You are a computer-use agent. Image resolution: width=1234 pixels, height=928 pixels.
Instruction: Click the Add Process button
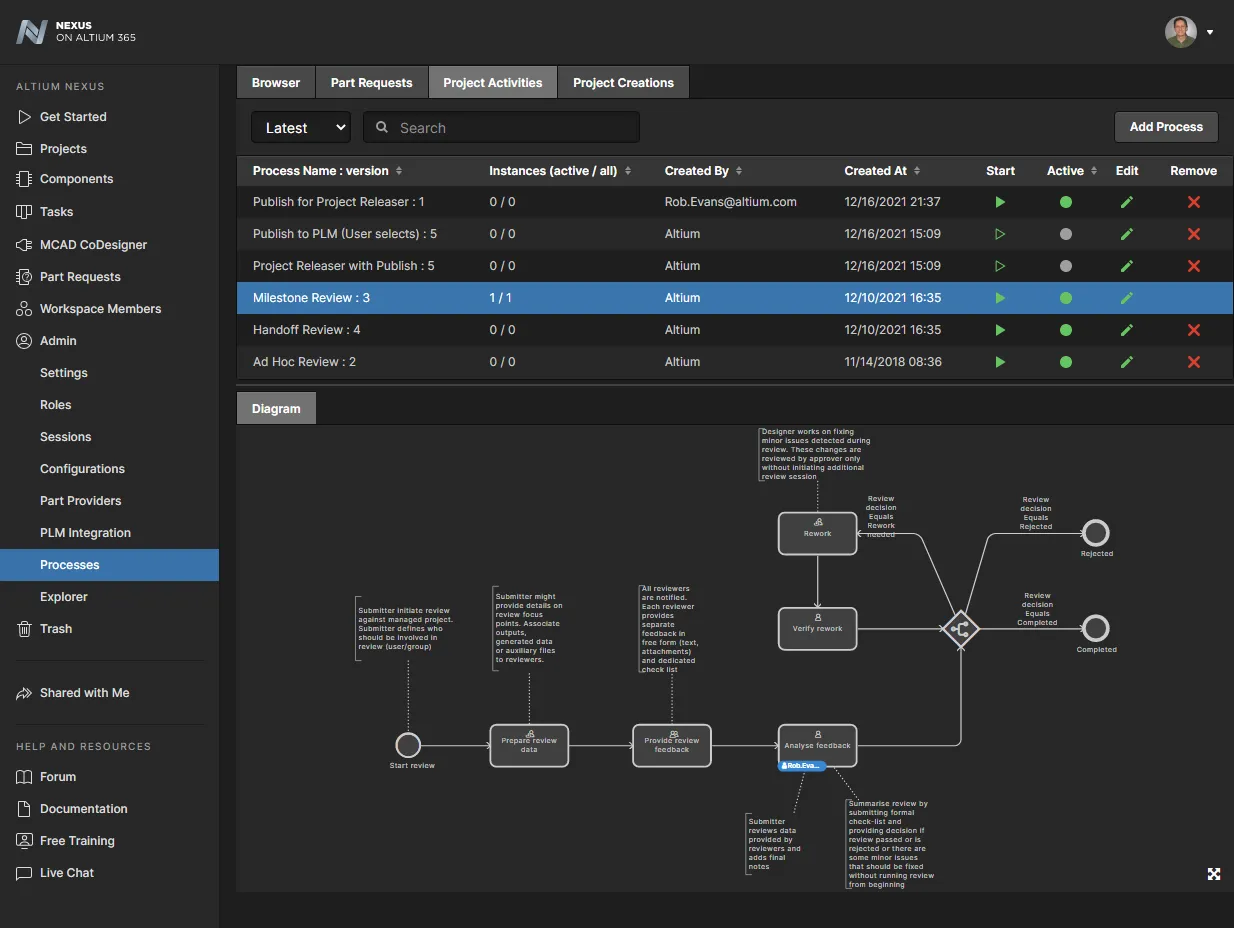pos(1165,126)
